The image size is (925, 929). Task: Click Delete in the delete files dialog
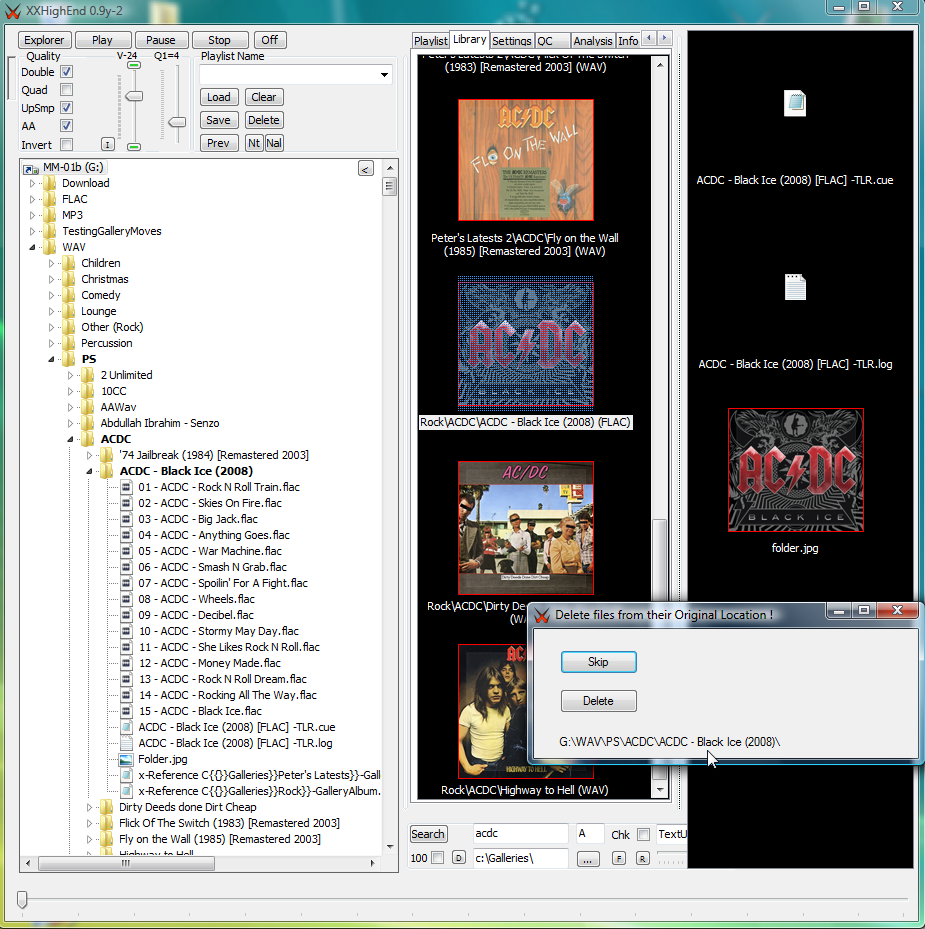coord(598,701)
